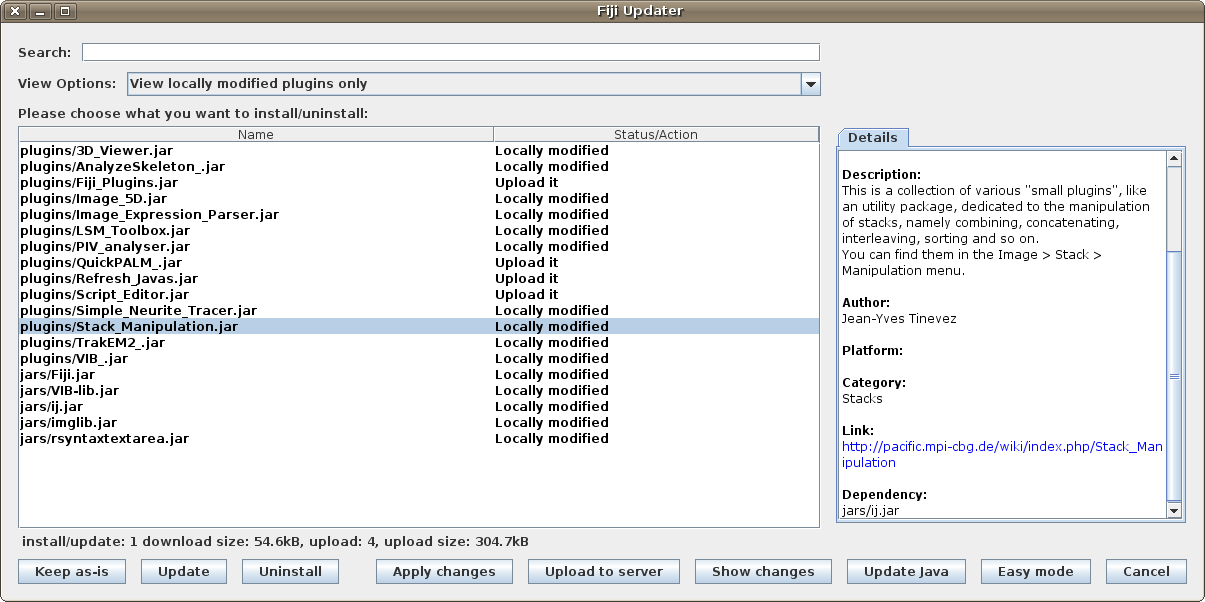
Task: Open the View Options combo box
Action: pos(473,84)
